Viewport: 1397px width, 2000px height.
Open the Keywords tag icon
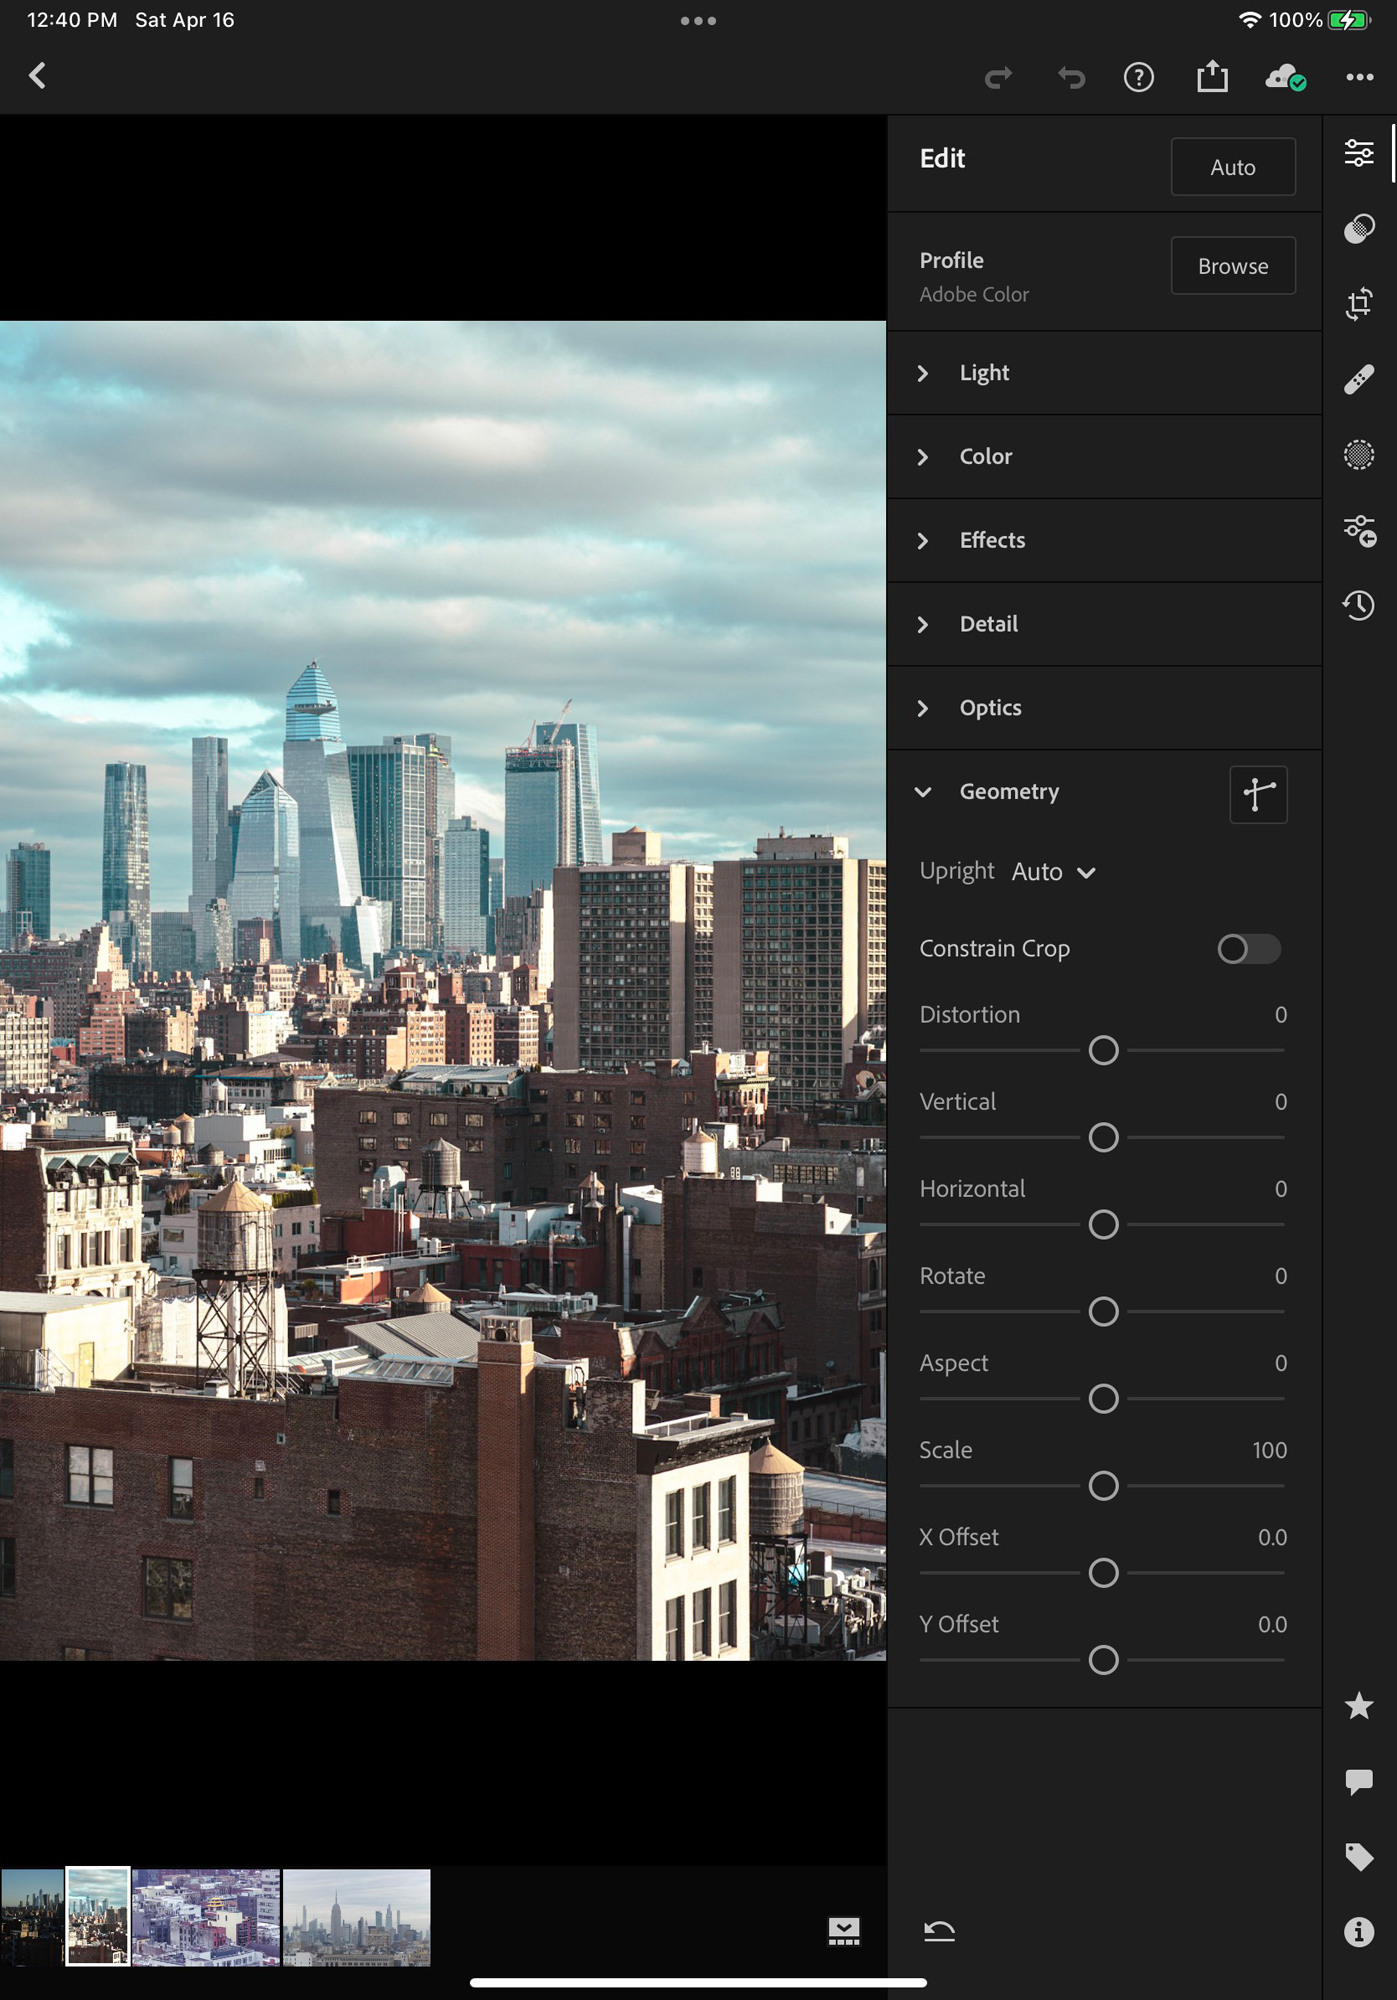[x=1358, y=1857]
